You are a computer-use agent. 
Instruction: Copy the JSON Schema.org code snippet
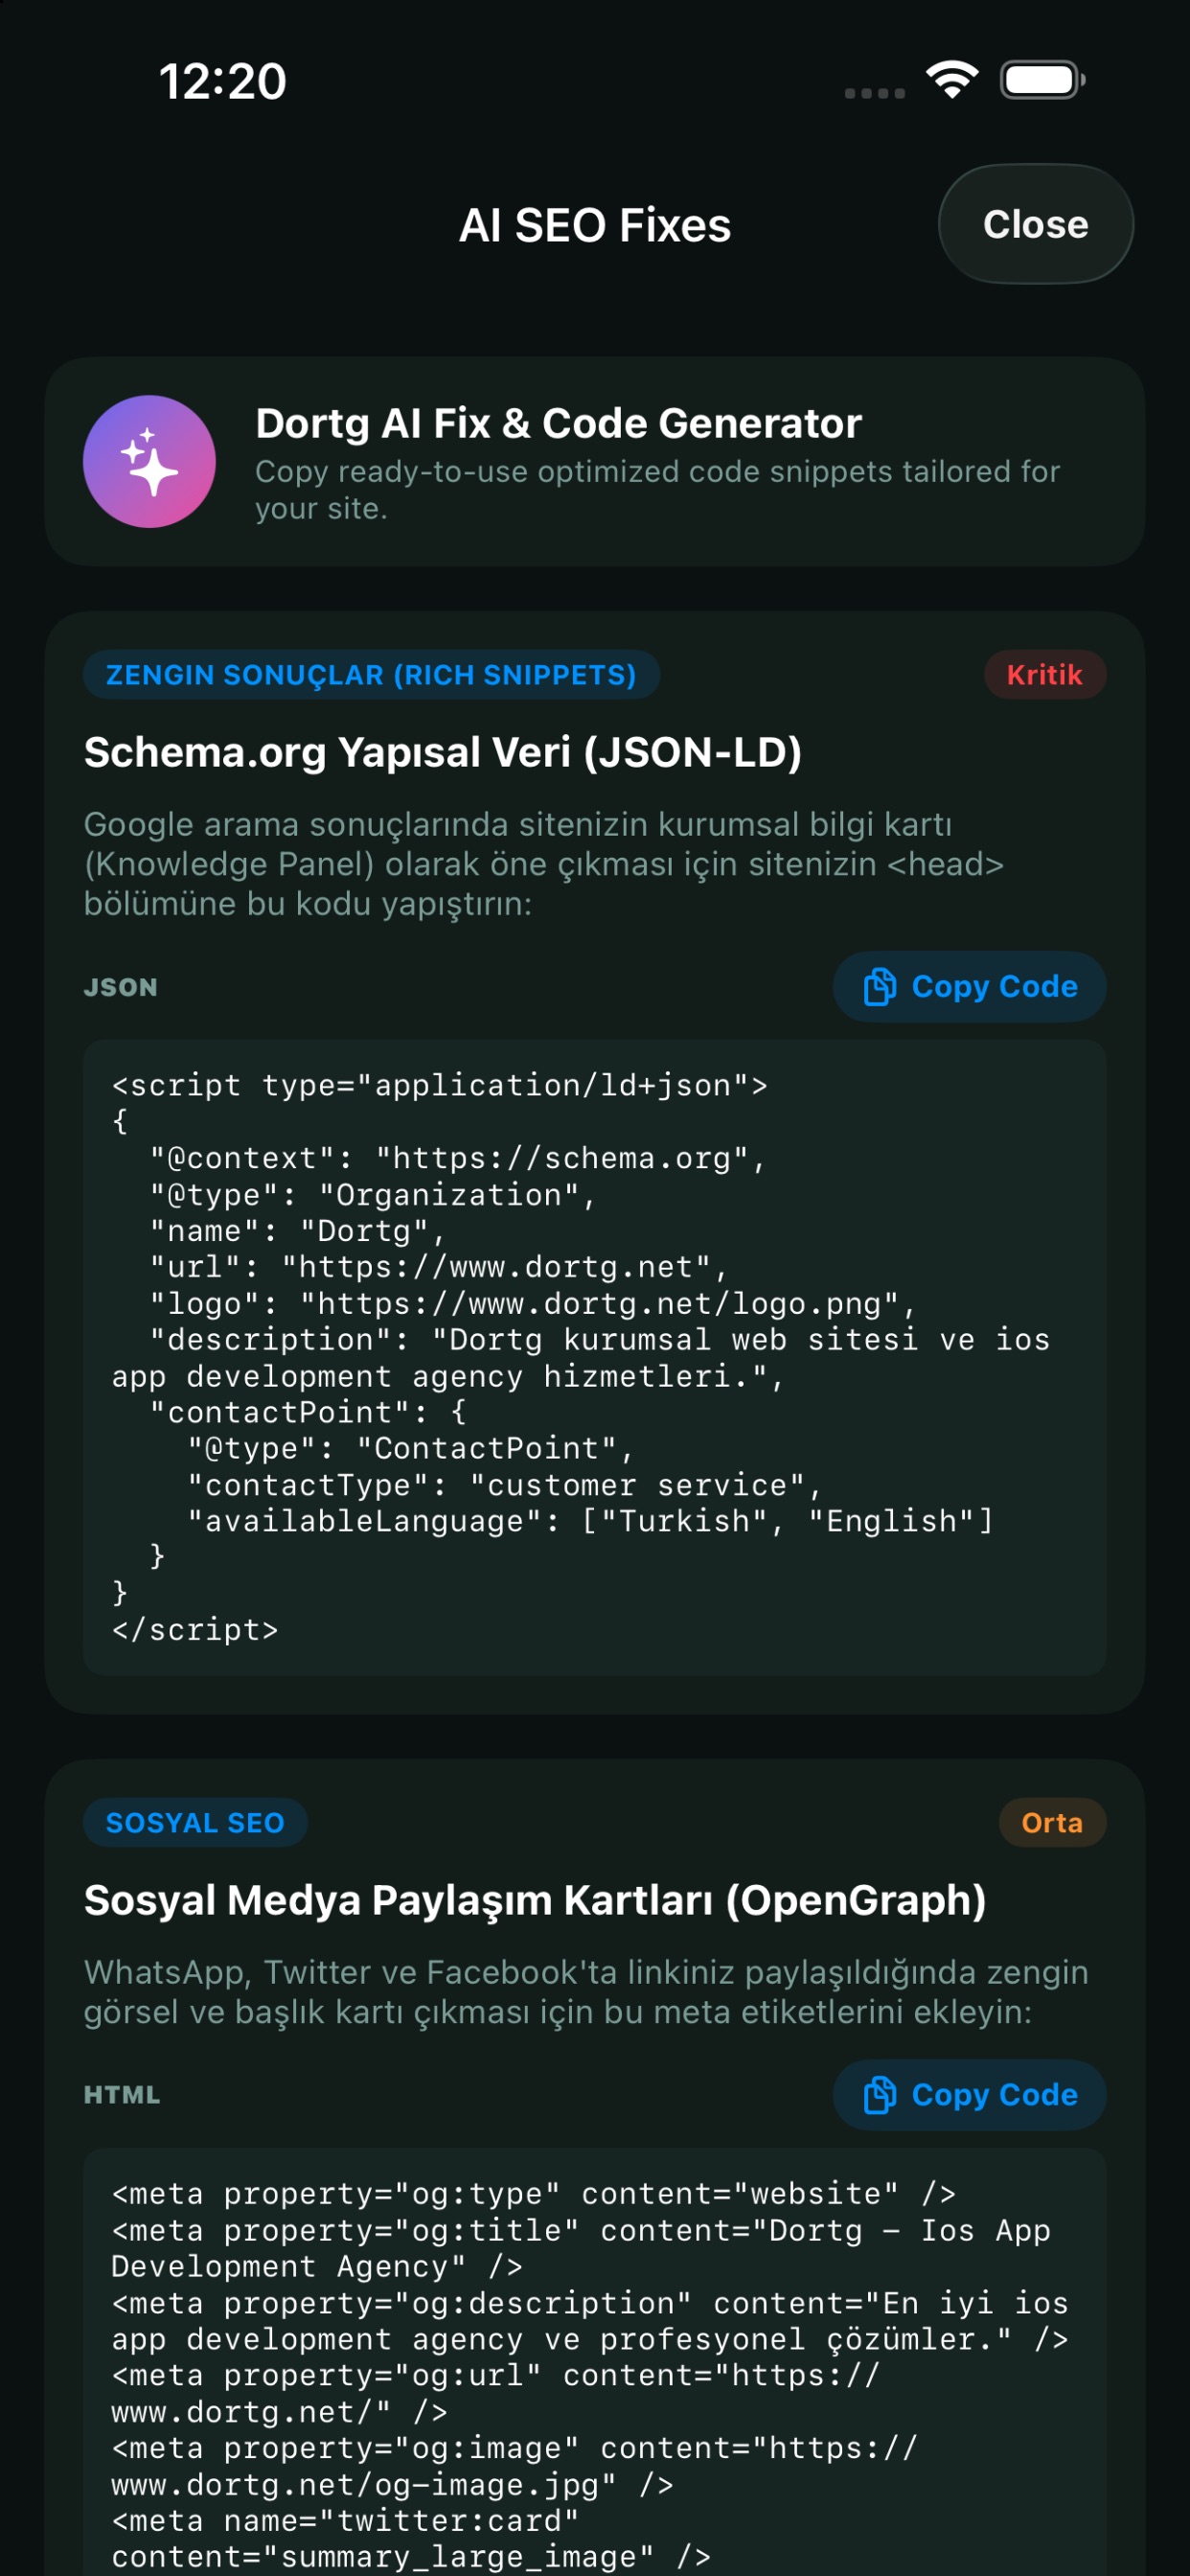tap(969, 986)
